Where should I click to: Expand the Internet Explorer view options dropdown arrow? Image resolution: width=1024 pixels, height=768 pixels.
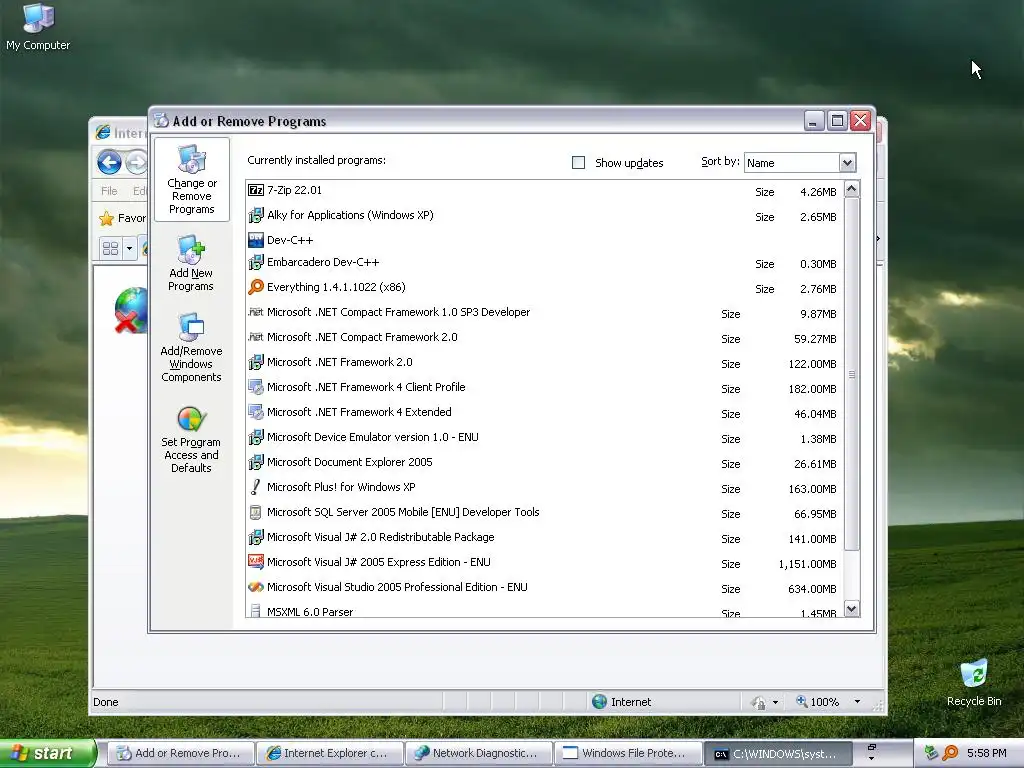coord(129,248)
